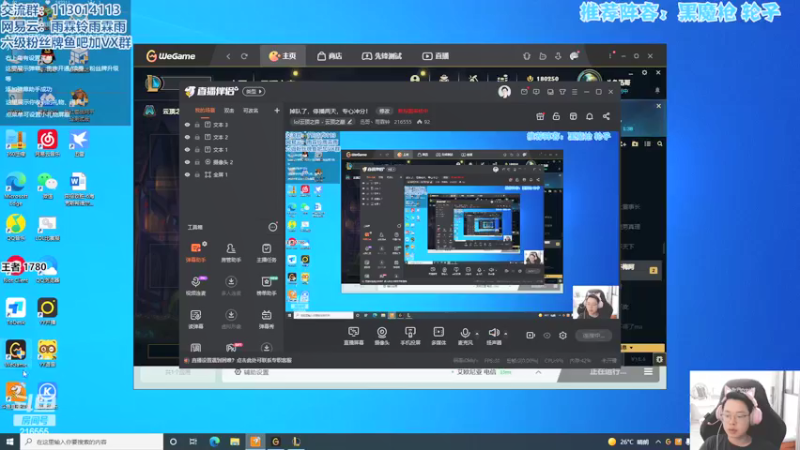Open the 直播伴侣 hamburger menu
Image resolution: width=800 pixels, height=450 pixels.
click(x=574, y=92)
